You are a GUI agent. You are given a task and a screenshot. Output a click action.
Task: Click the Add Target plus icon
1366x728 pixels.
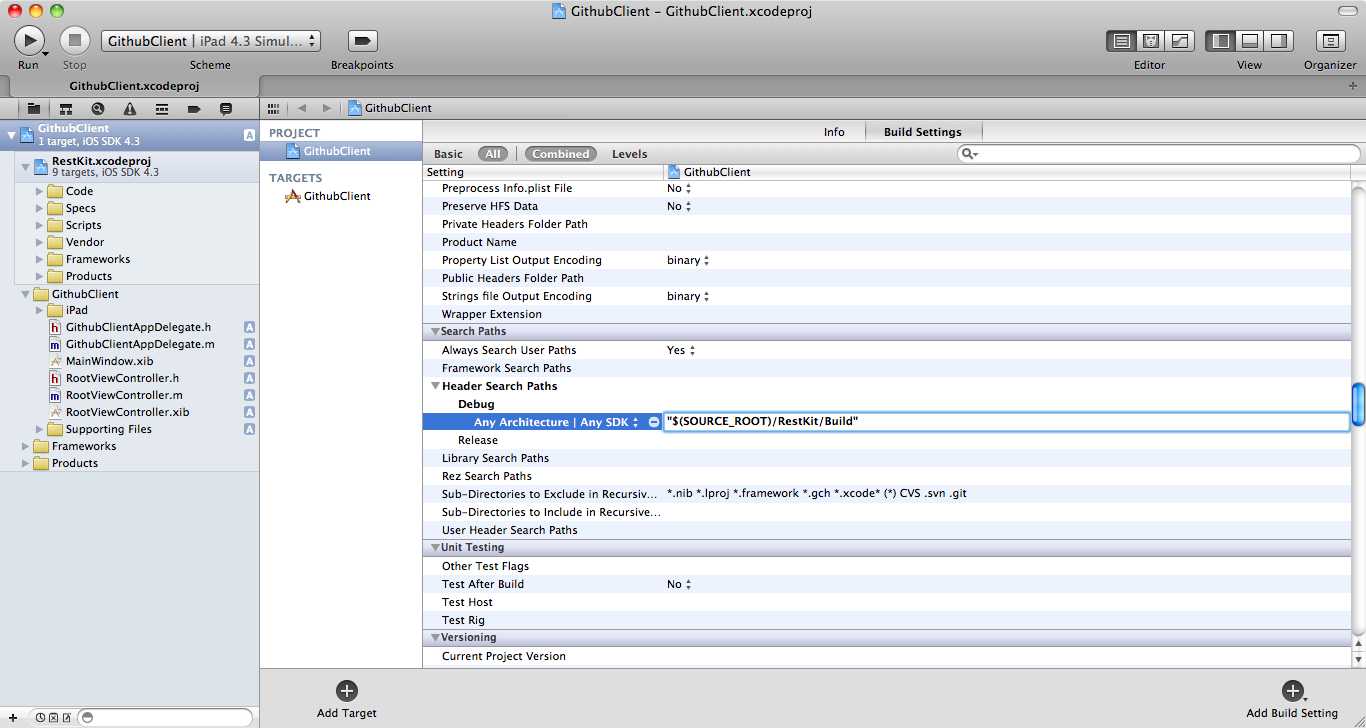[346, 690]
